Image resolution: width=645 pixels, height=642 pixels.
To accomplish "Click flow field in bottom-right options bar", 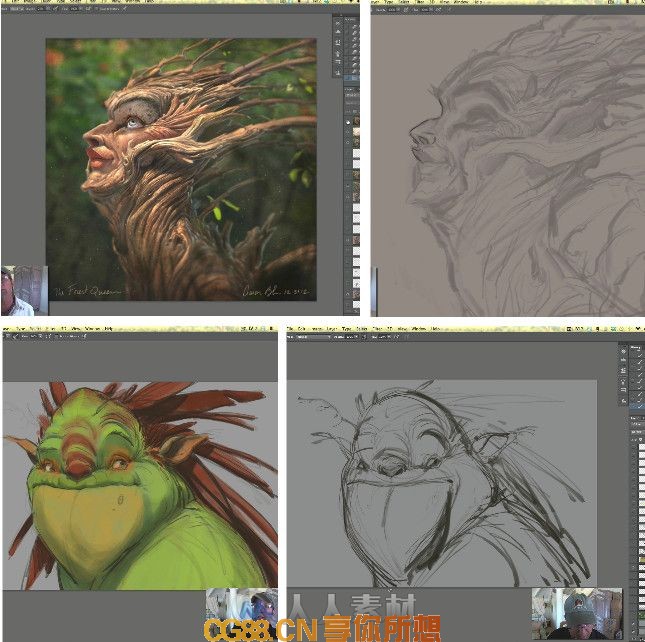I will pyautogui.click(x=386, y=337).
